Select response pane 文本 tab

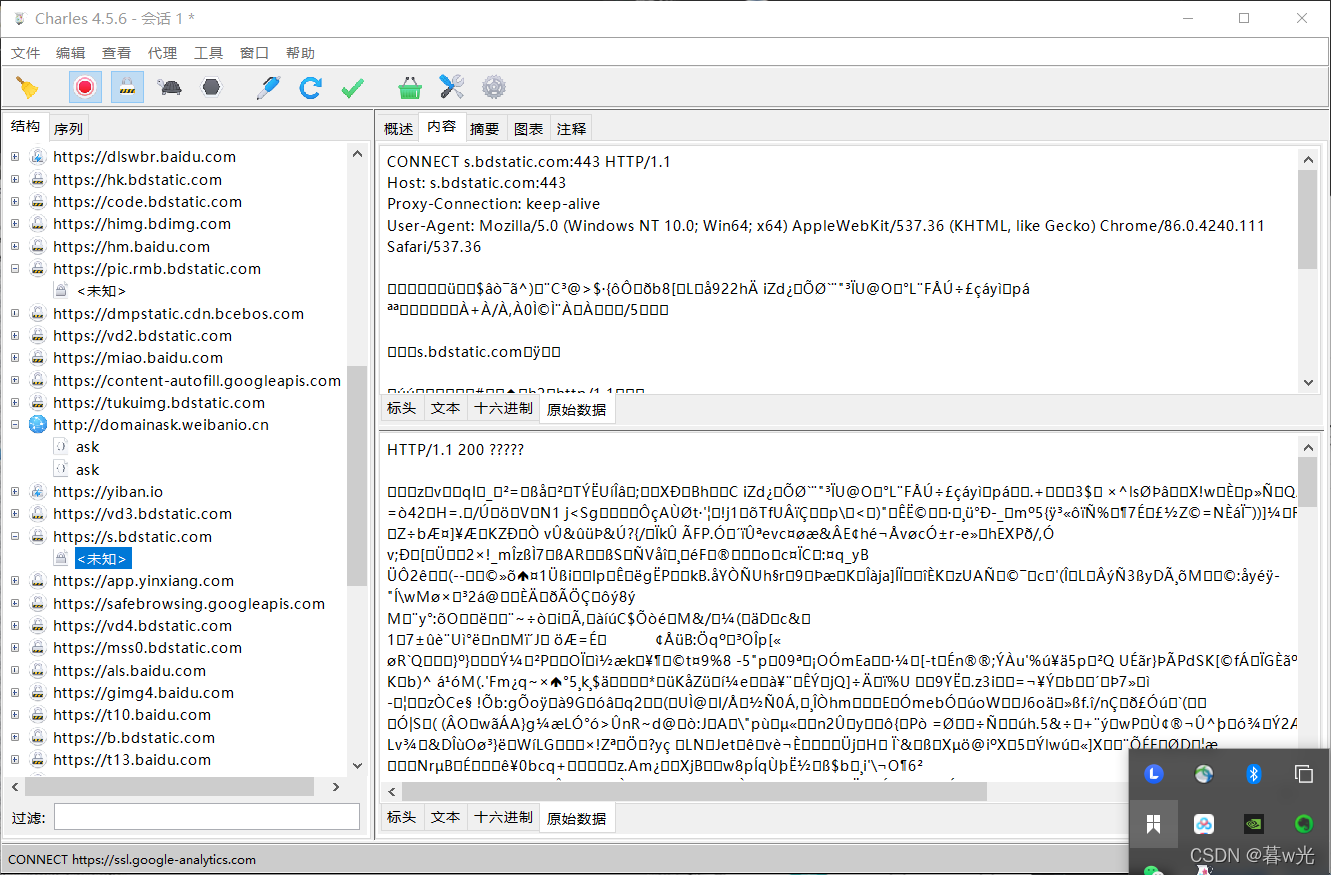coord(445,817)
